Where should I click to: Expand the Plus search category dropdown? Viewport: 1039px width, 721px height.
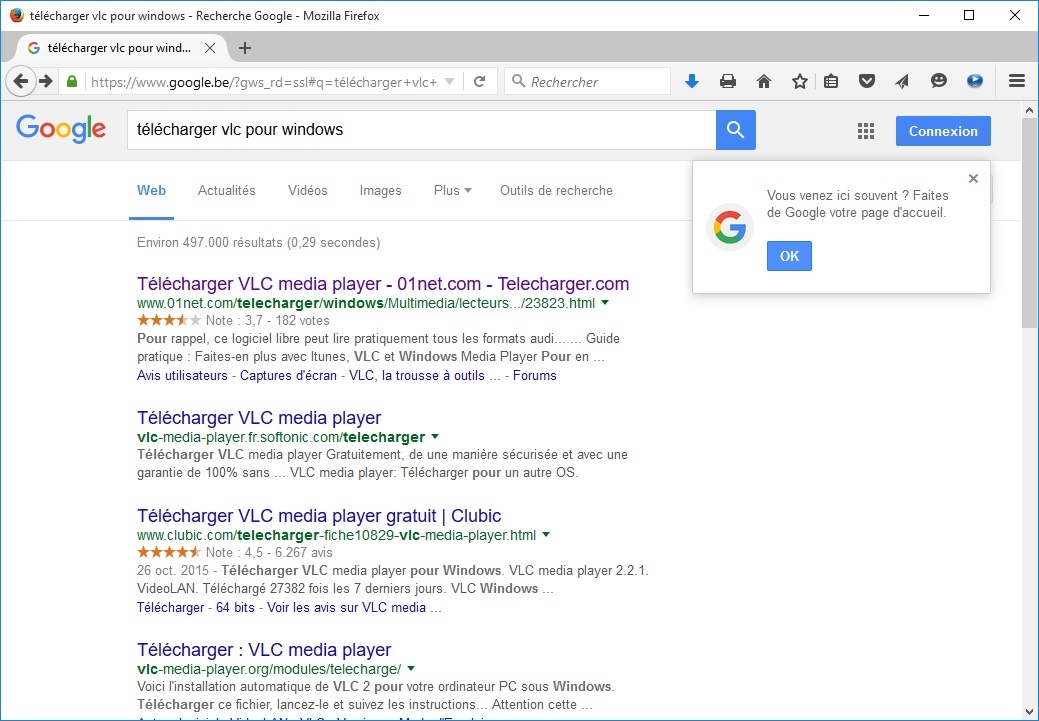[453, 191]
